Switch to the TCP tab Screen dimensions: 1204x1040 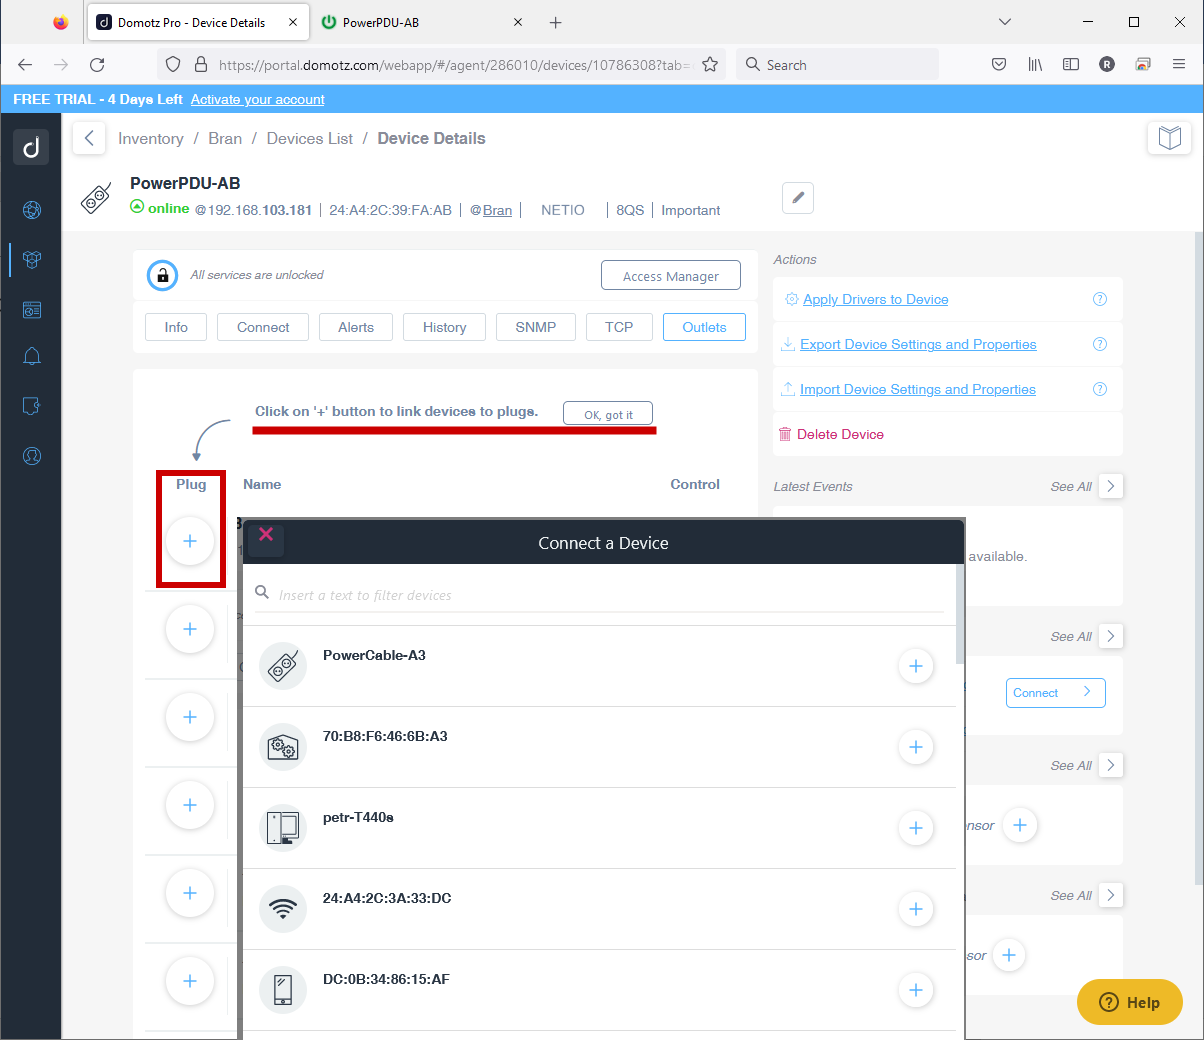pyautogui.click(x=619, y=327)
